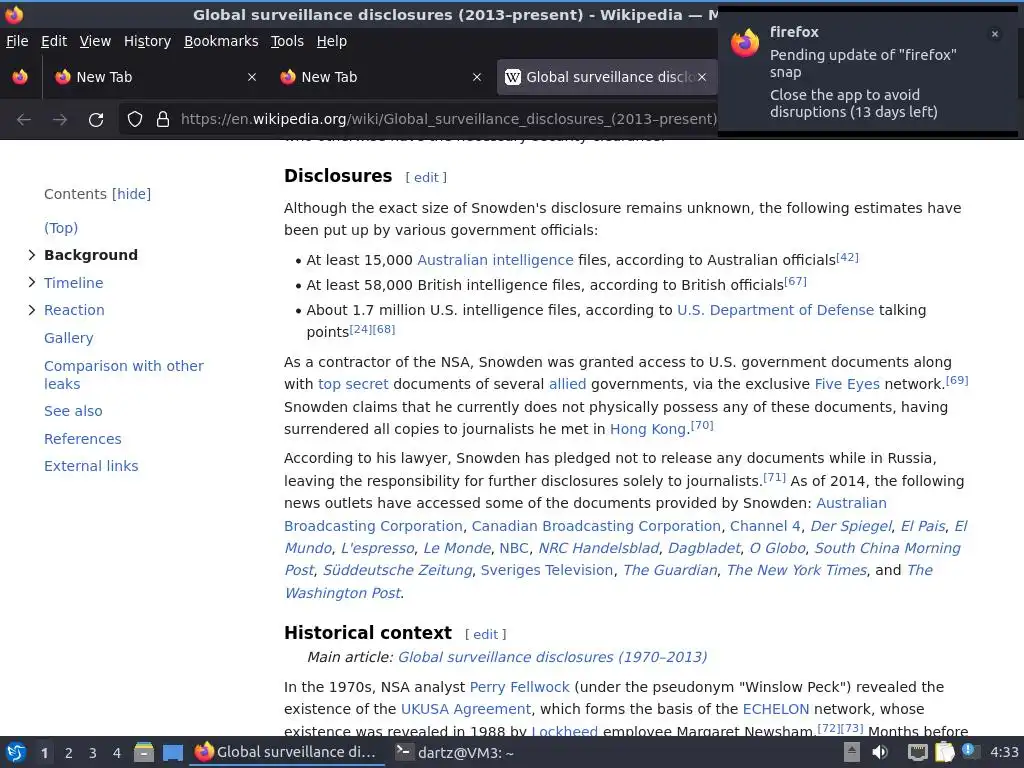This screenshot has width=1024, height=768.
Task: Open Global surveillance disclosures (1970–2013) main article
Action: (x=552, y=657)
